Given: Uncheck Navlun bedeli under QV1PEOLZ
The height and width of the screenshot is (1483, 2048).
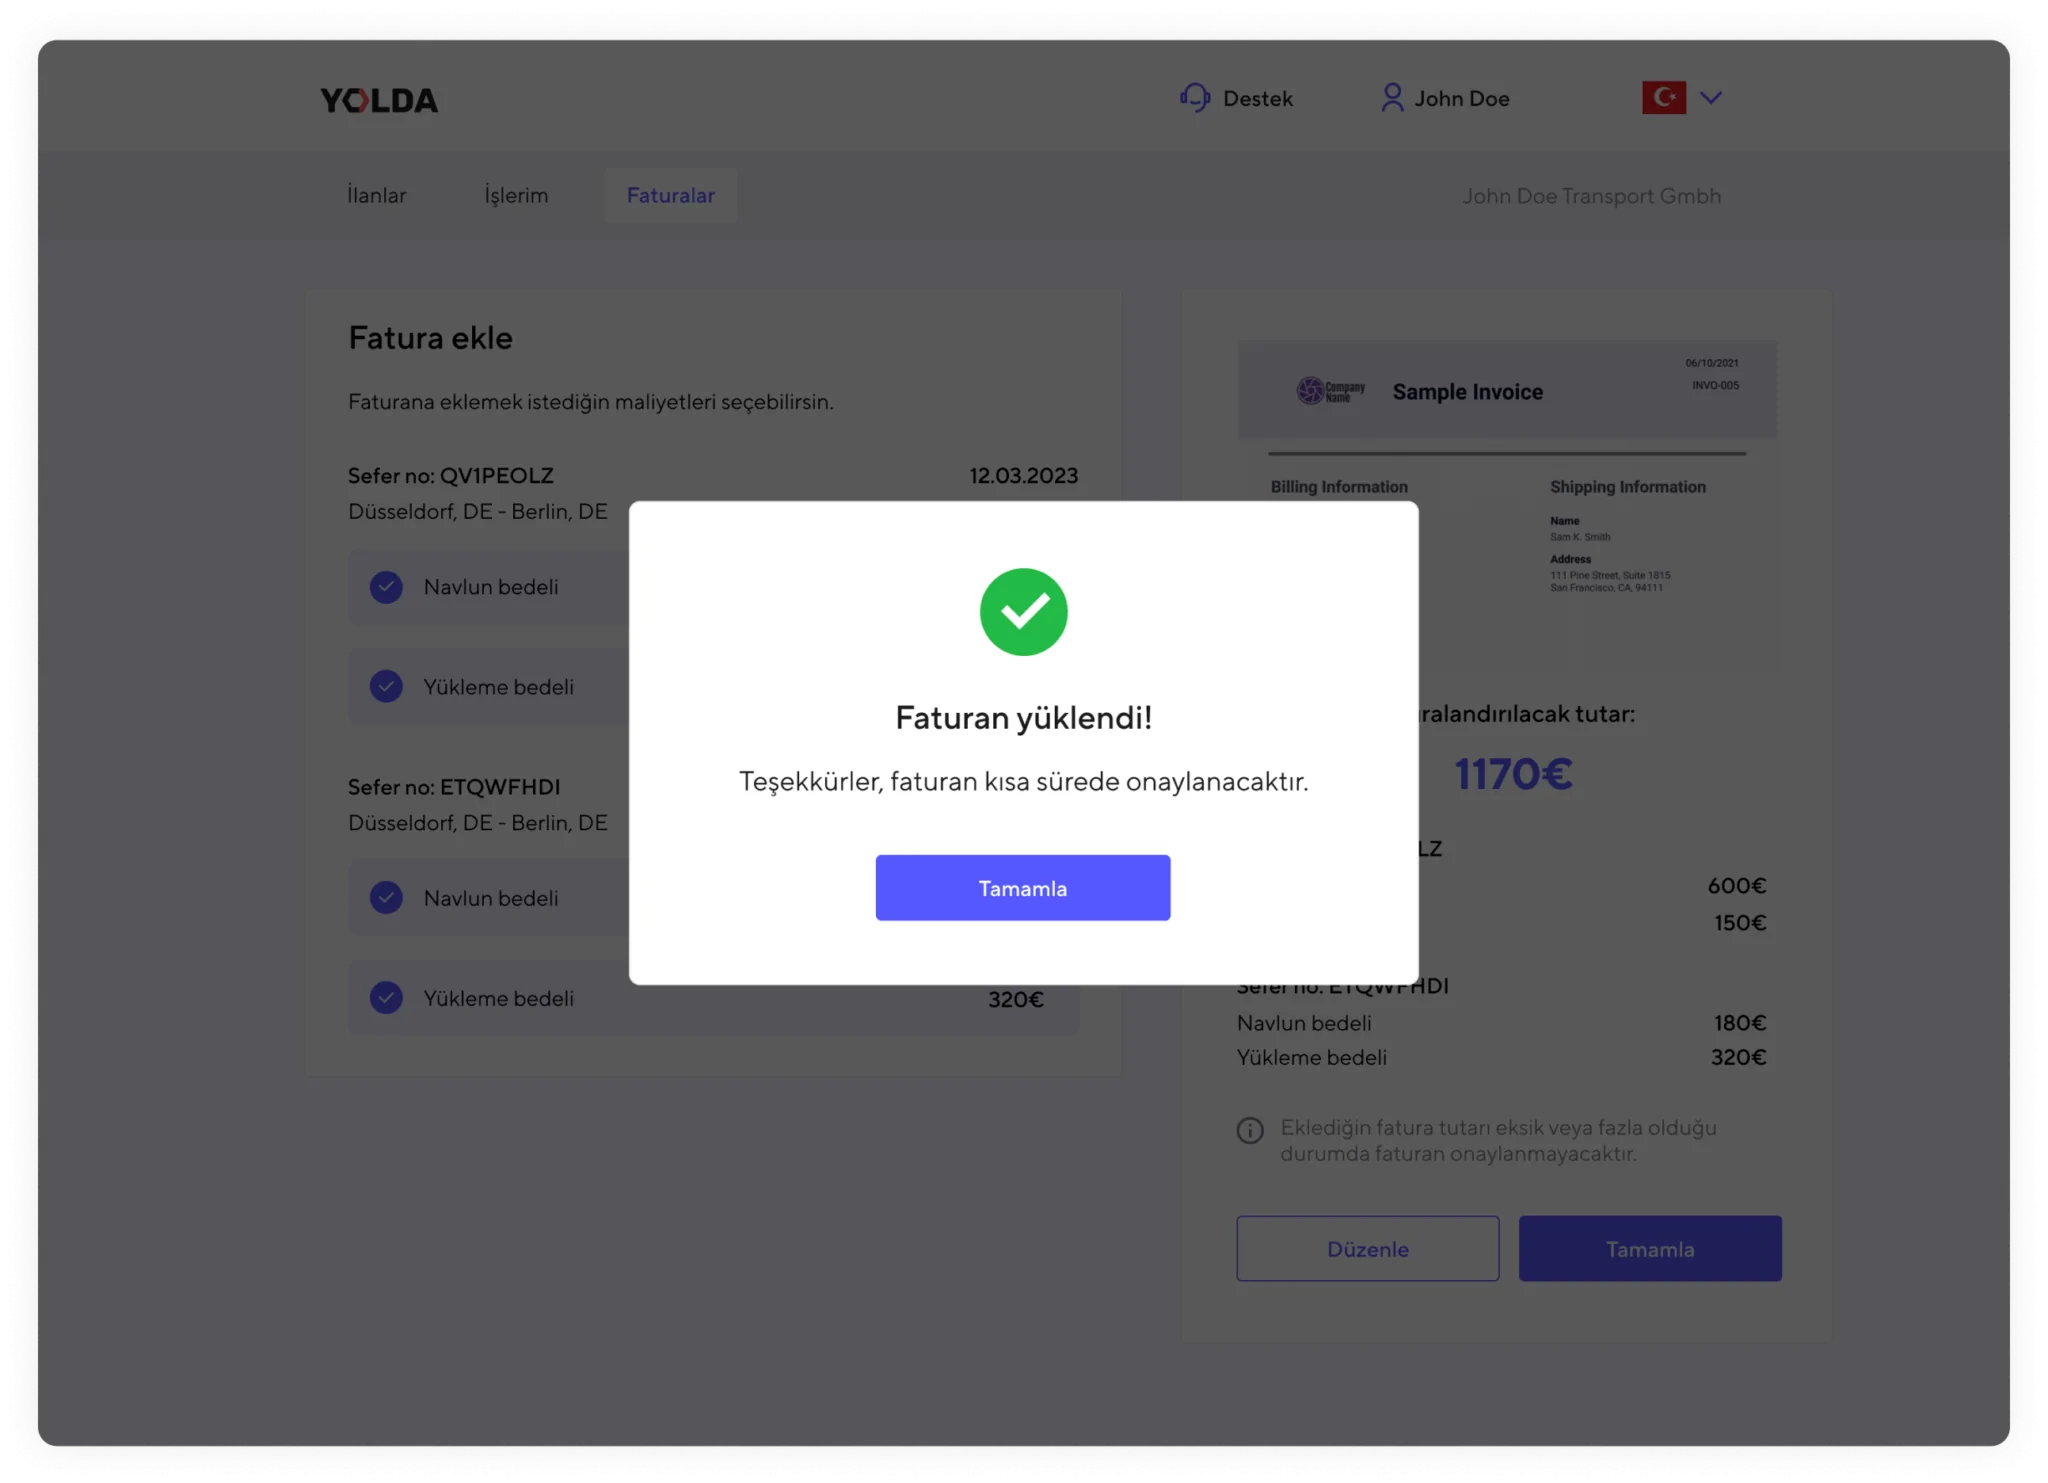Looking at the screenshot, I should 386,587.
